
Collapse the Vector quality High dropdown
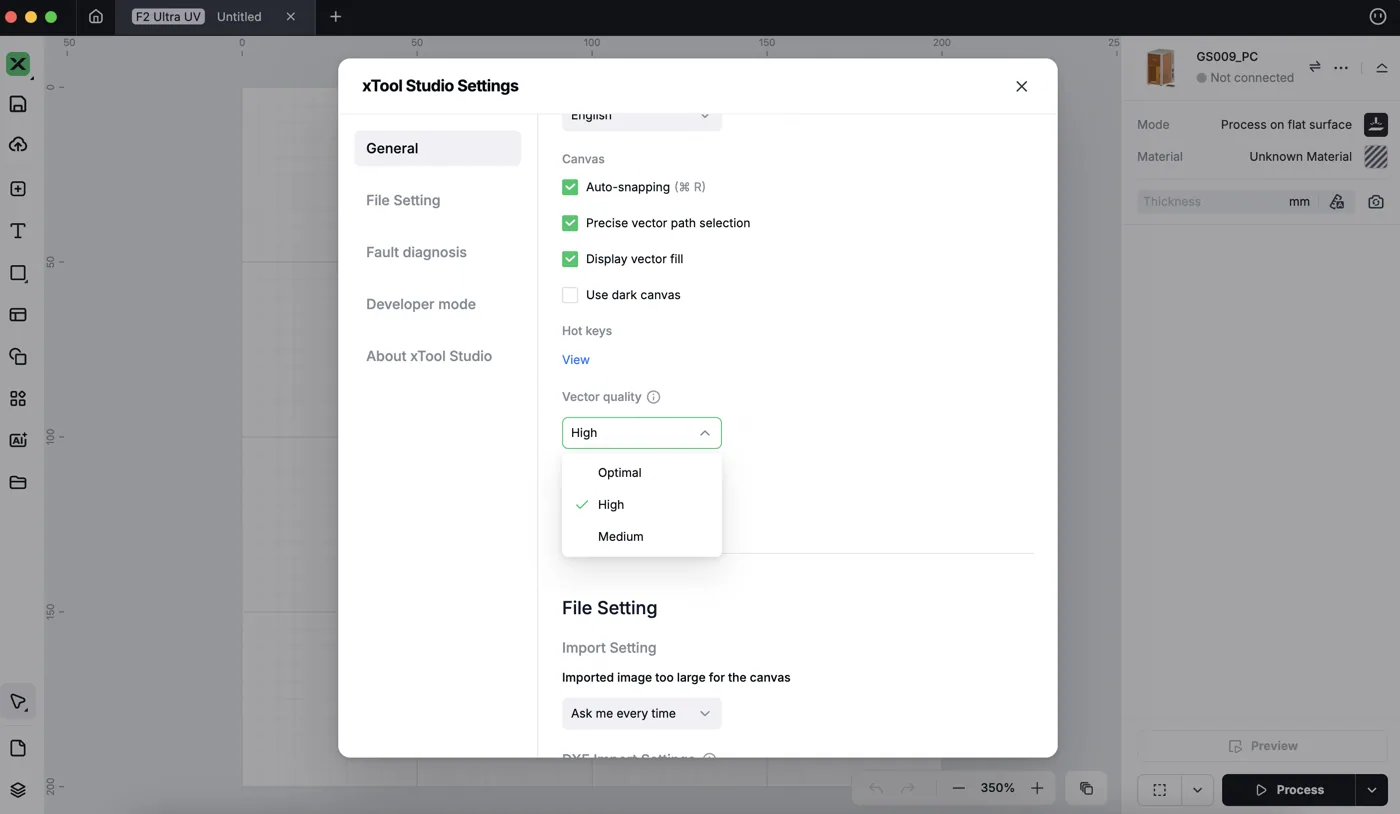tap(642, 433)
